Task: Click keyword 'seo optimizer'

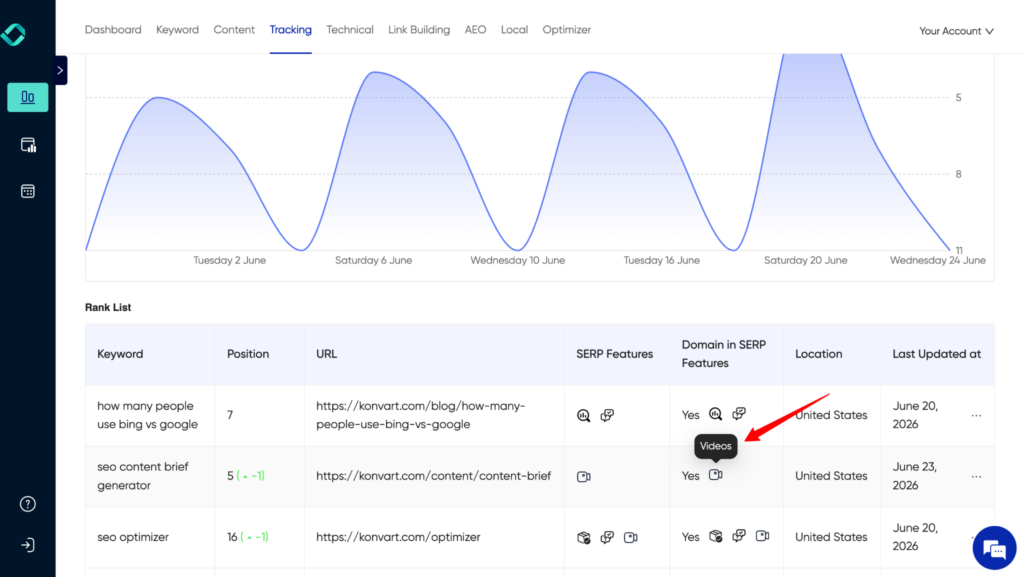Action: 133,537
